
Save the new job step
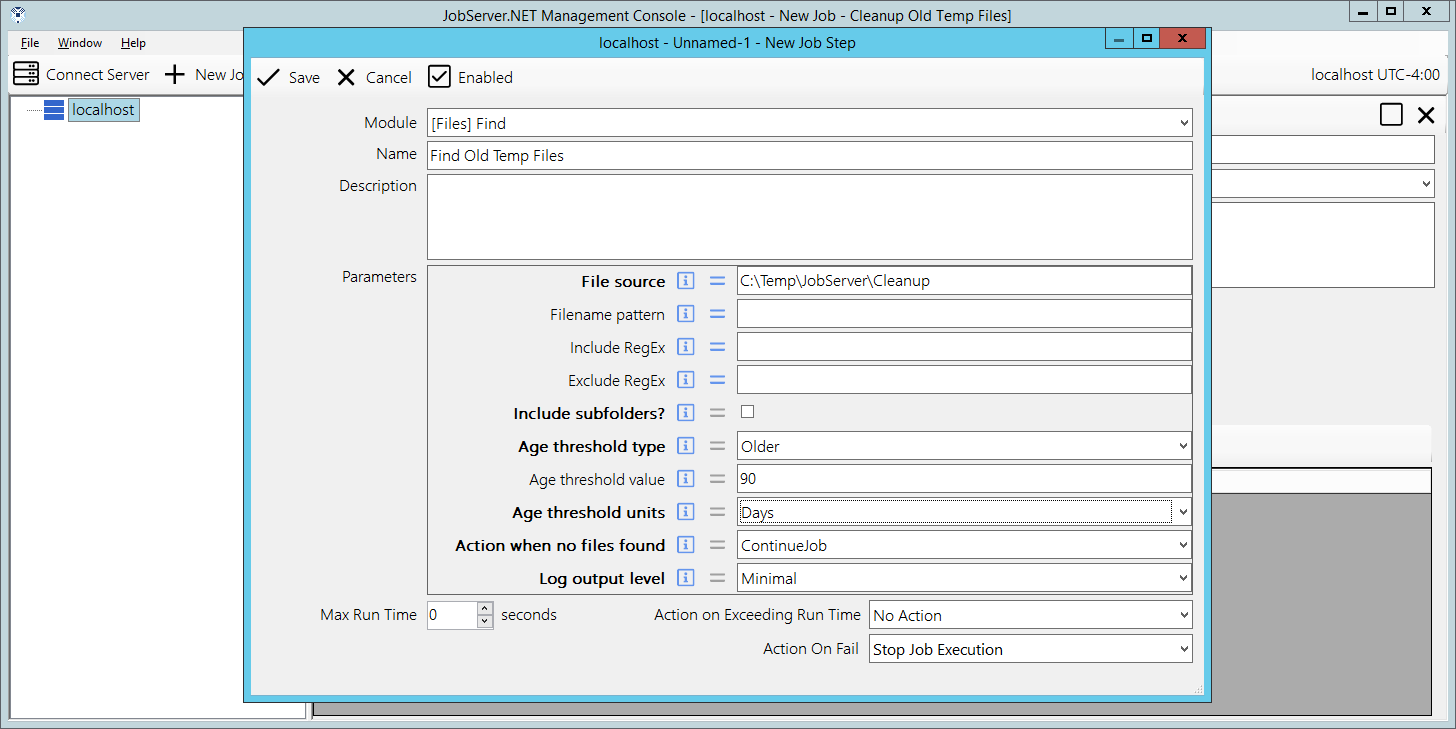[289, 77]
